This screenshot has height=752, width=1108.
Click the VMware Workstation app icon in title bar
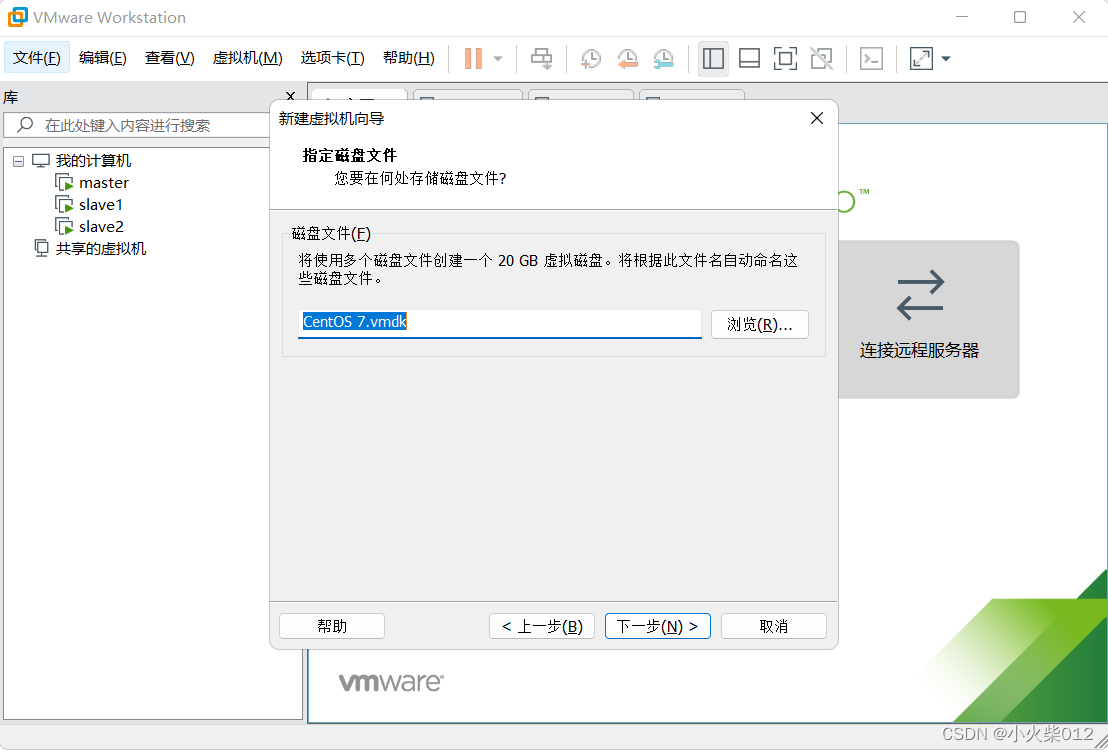click(x=18, y=17)
